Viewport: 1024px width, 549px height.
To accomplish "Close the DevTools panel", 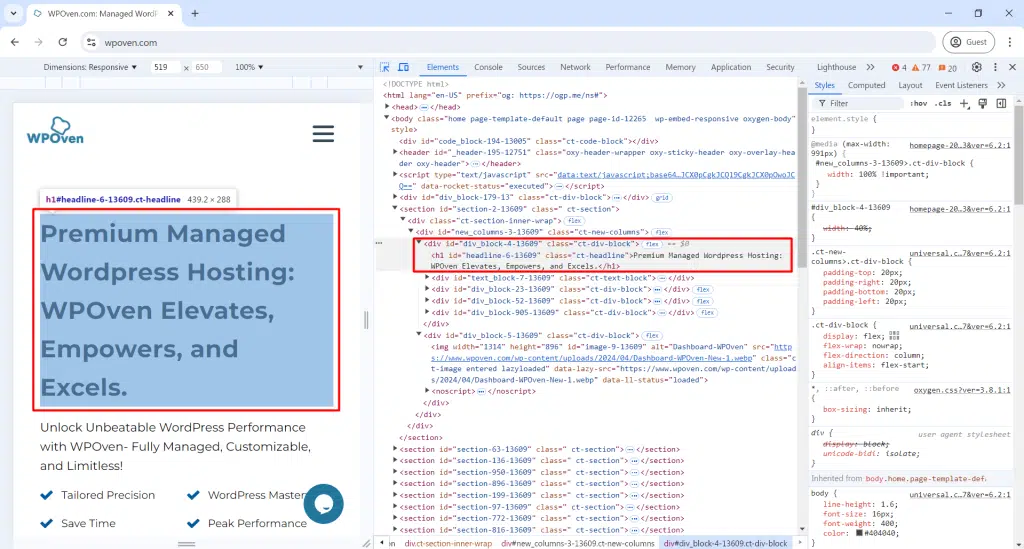I will tap(1012, 67).
